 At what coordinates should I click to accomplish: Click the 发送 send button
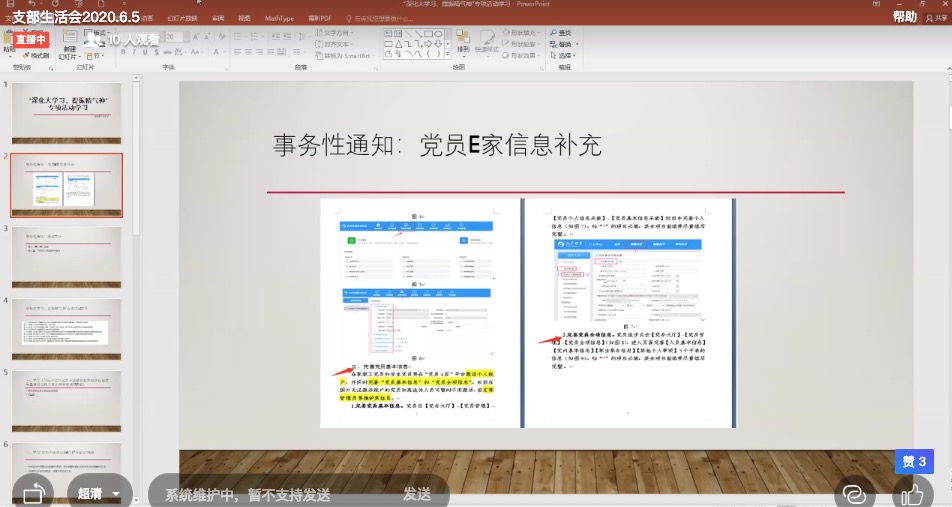tap(417, 494)
